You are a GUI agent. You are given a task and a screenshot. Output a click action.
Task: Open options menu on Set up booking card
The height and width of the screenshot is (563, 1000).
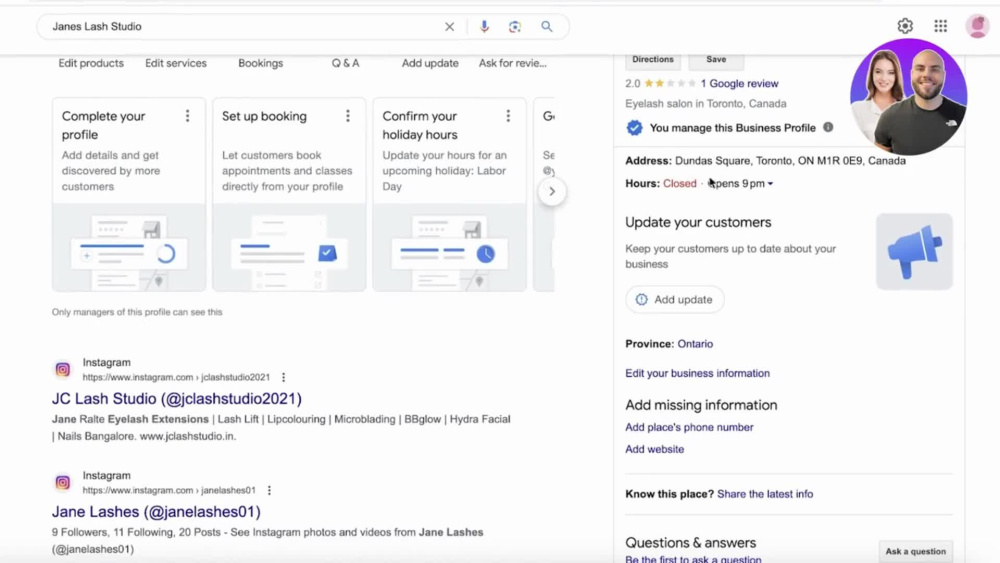tap(348, 116)
